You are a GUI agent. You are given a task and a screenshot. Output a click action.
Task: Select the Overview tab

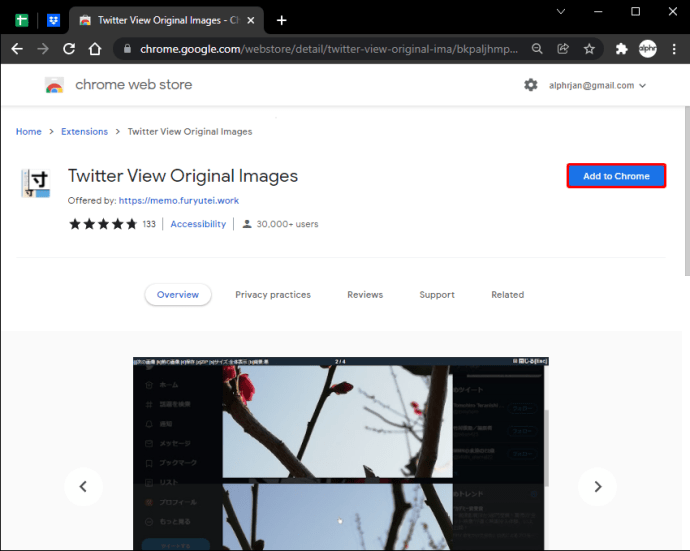[178, 295]
